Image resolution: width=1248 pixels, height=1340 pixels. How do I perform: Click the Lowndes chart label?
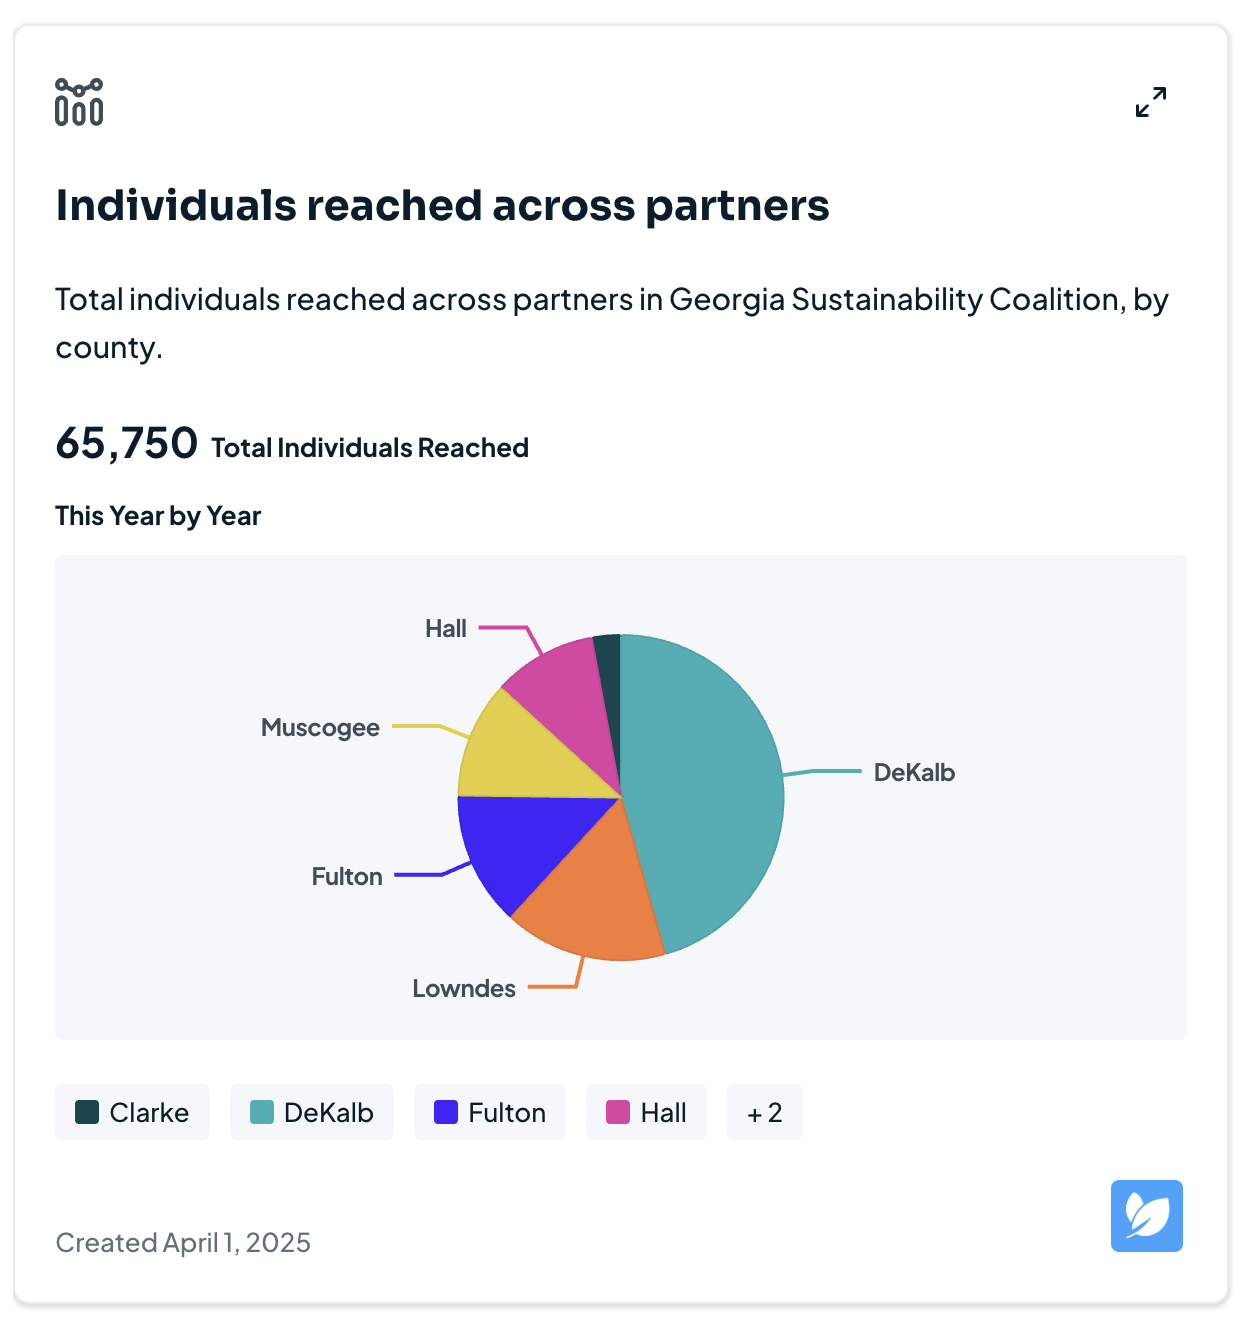tap(464, 988)
